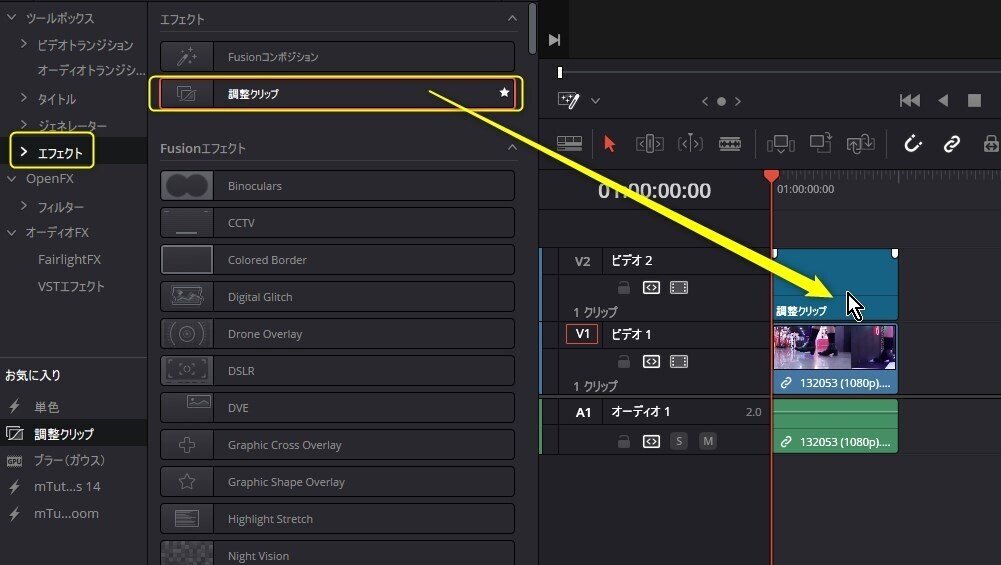The width and height of the screenshot is (1001, 565).
Task: Skip to last frame in viewer
Action: [x=554, y=40]
